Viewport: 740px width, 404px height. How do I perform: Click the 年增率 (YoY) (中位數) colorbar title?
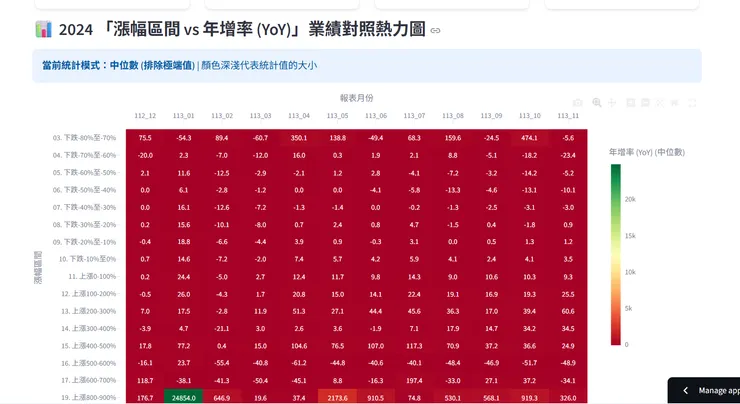point(647,152)
